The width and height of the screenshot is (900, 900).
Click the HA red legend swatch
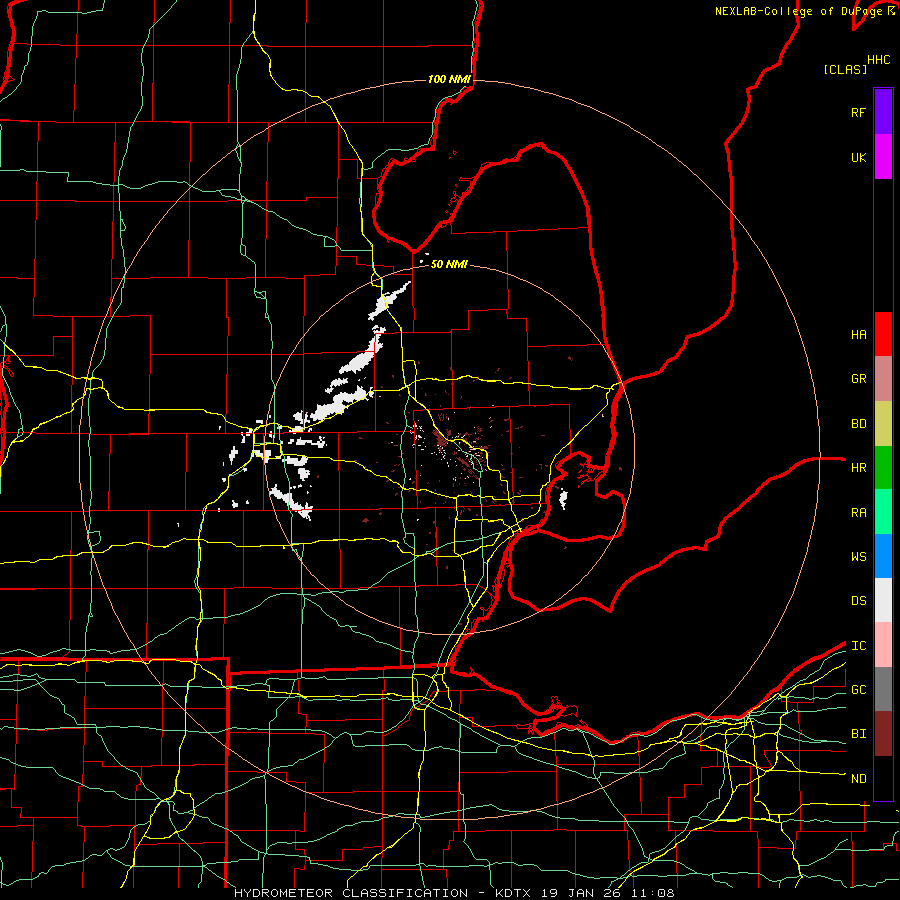click(883, 334)
